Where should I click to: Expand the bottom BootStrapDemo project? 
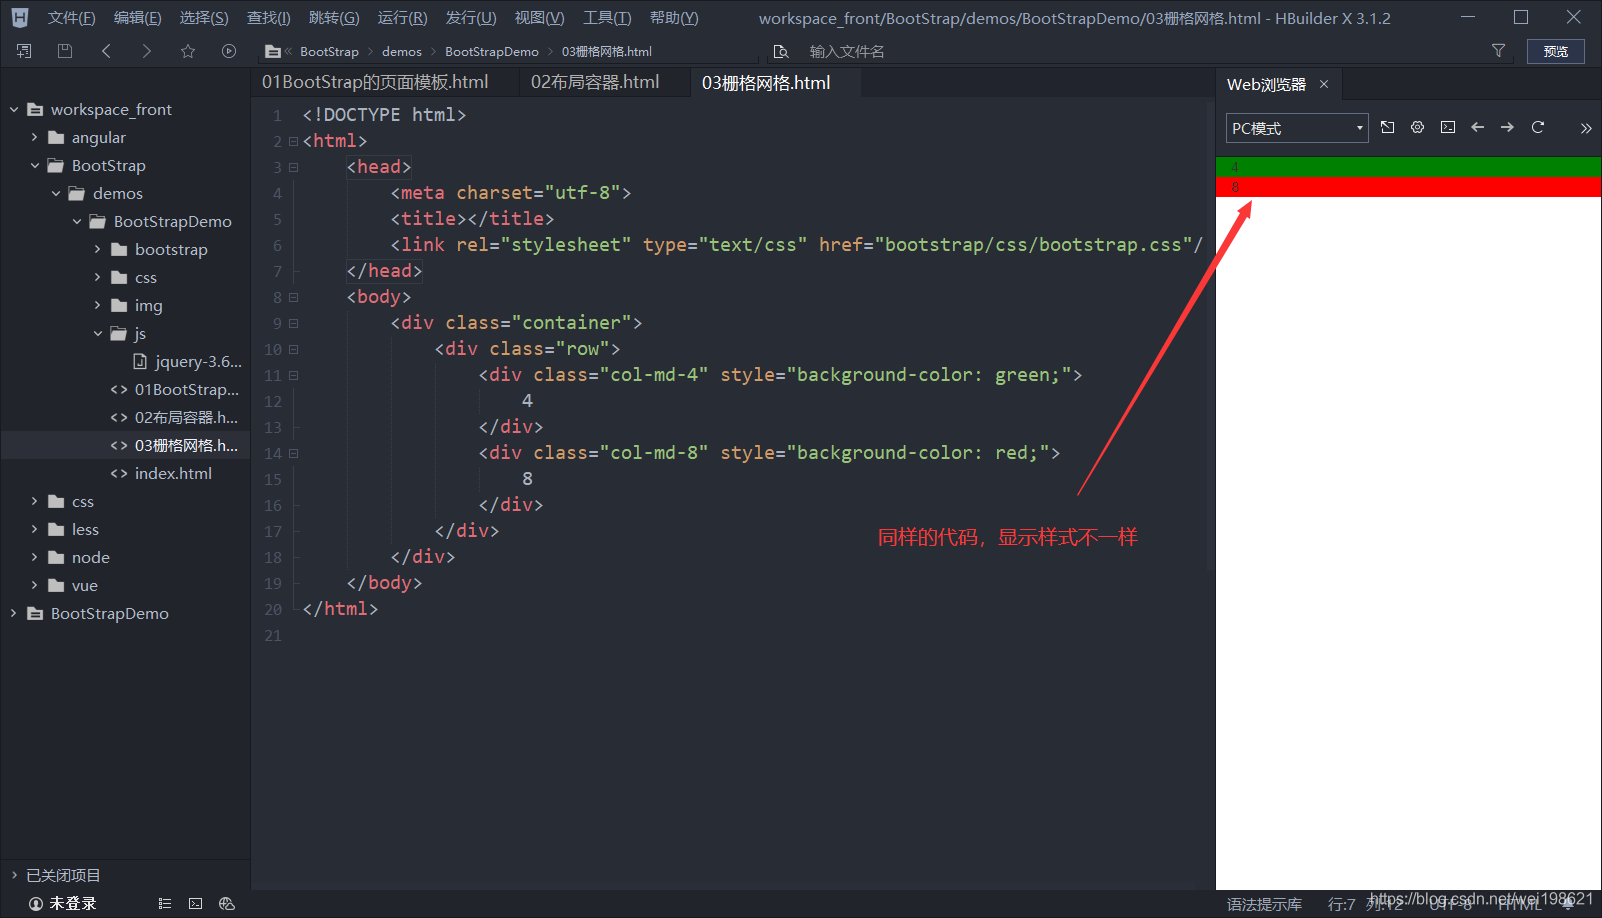14,613
